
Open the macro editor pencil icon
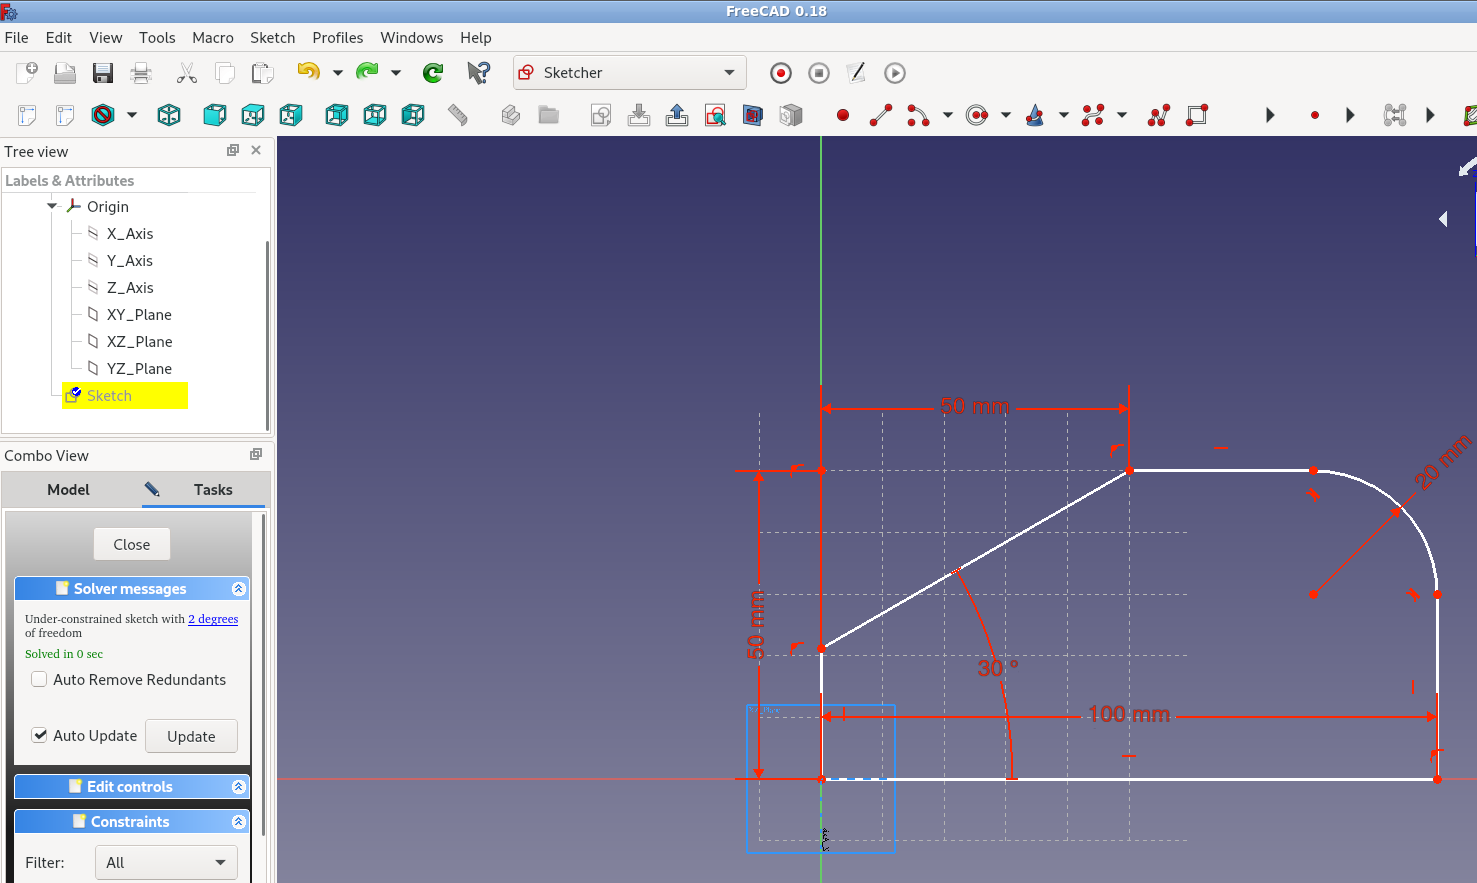(856, 73)
